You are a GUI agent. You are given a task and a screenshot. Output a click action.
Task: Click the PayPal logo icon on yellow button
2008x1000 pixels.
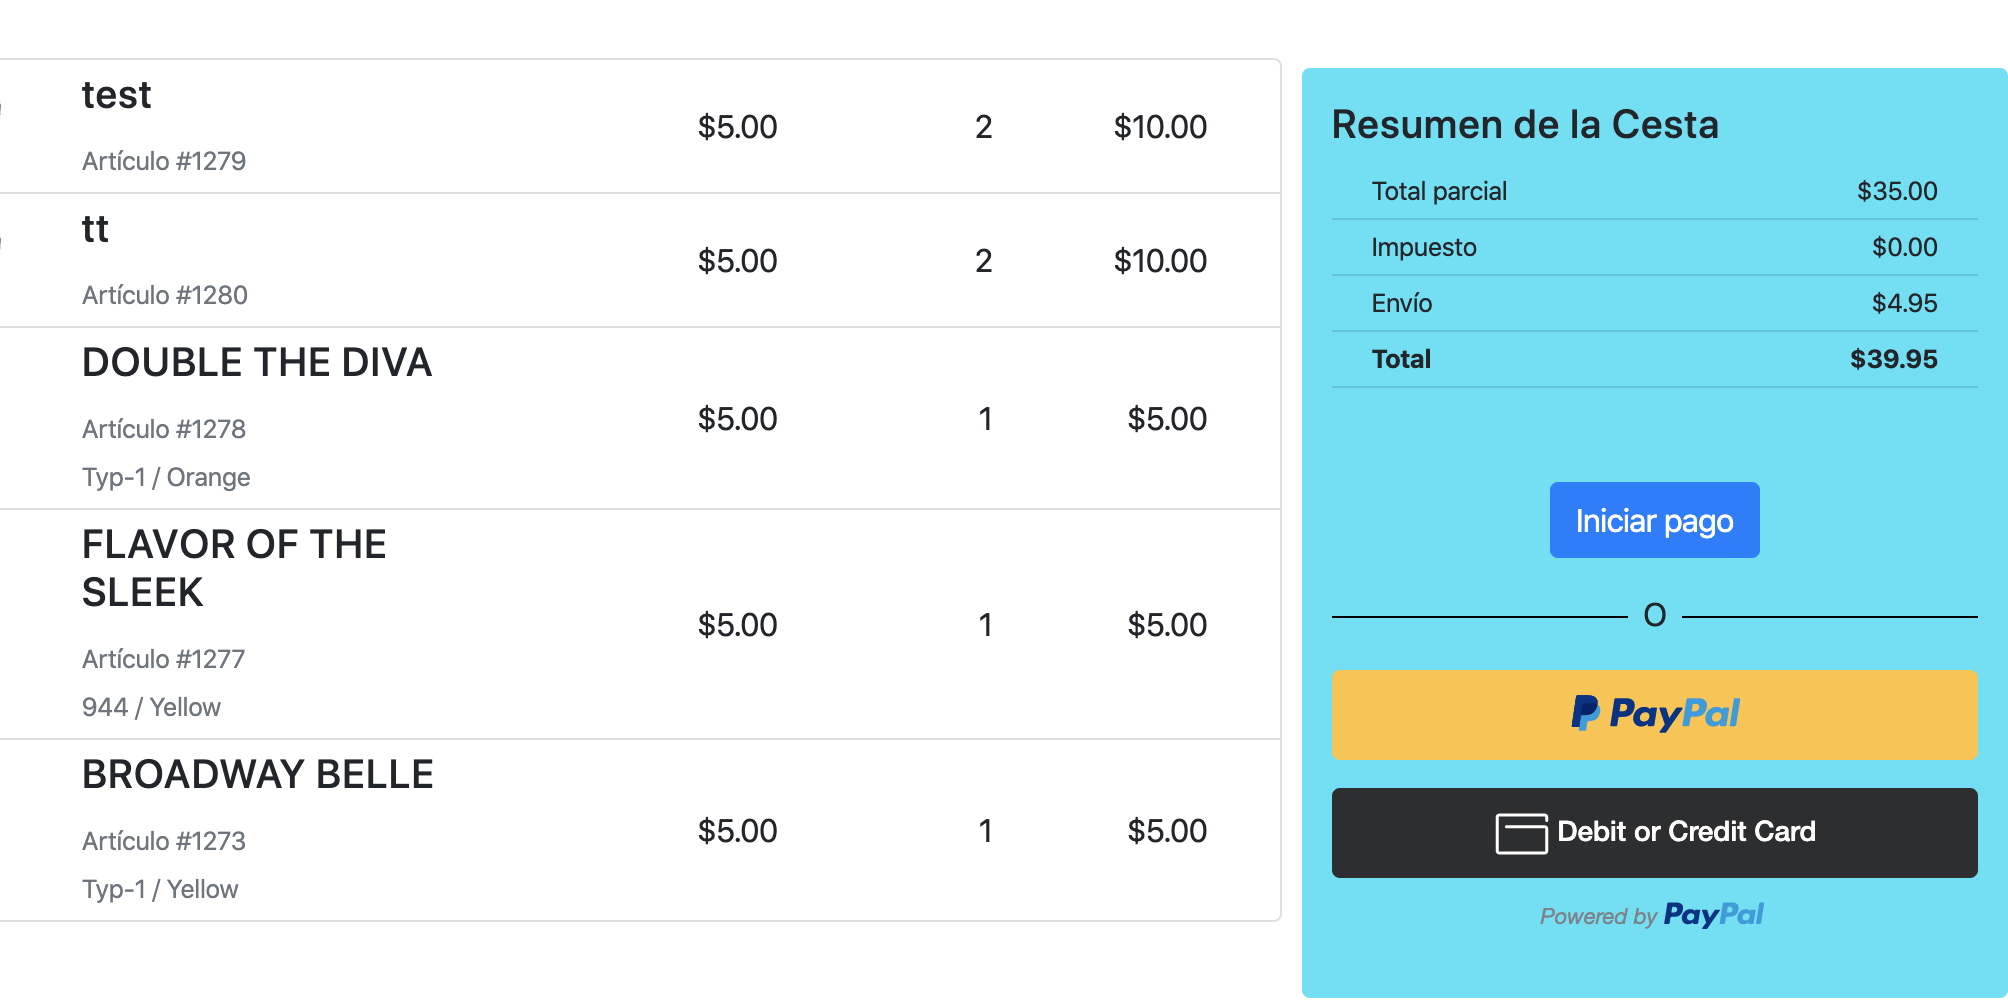[1655, 713]
